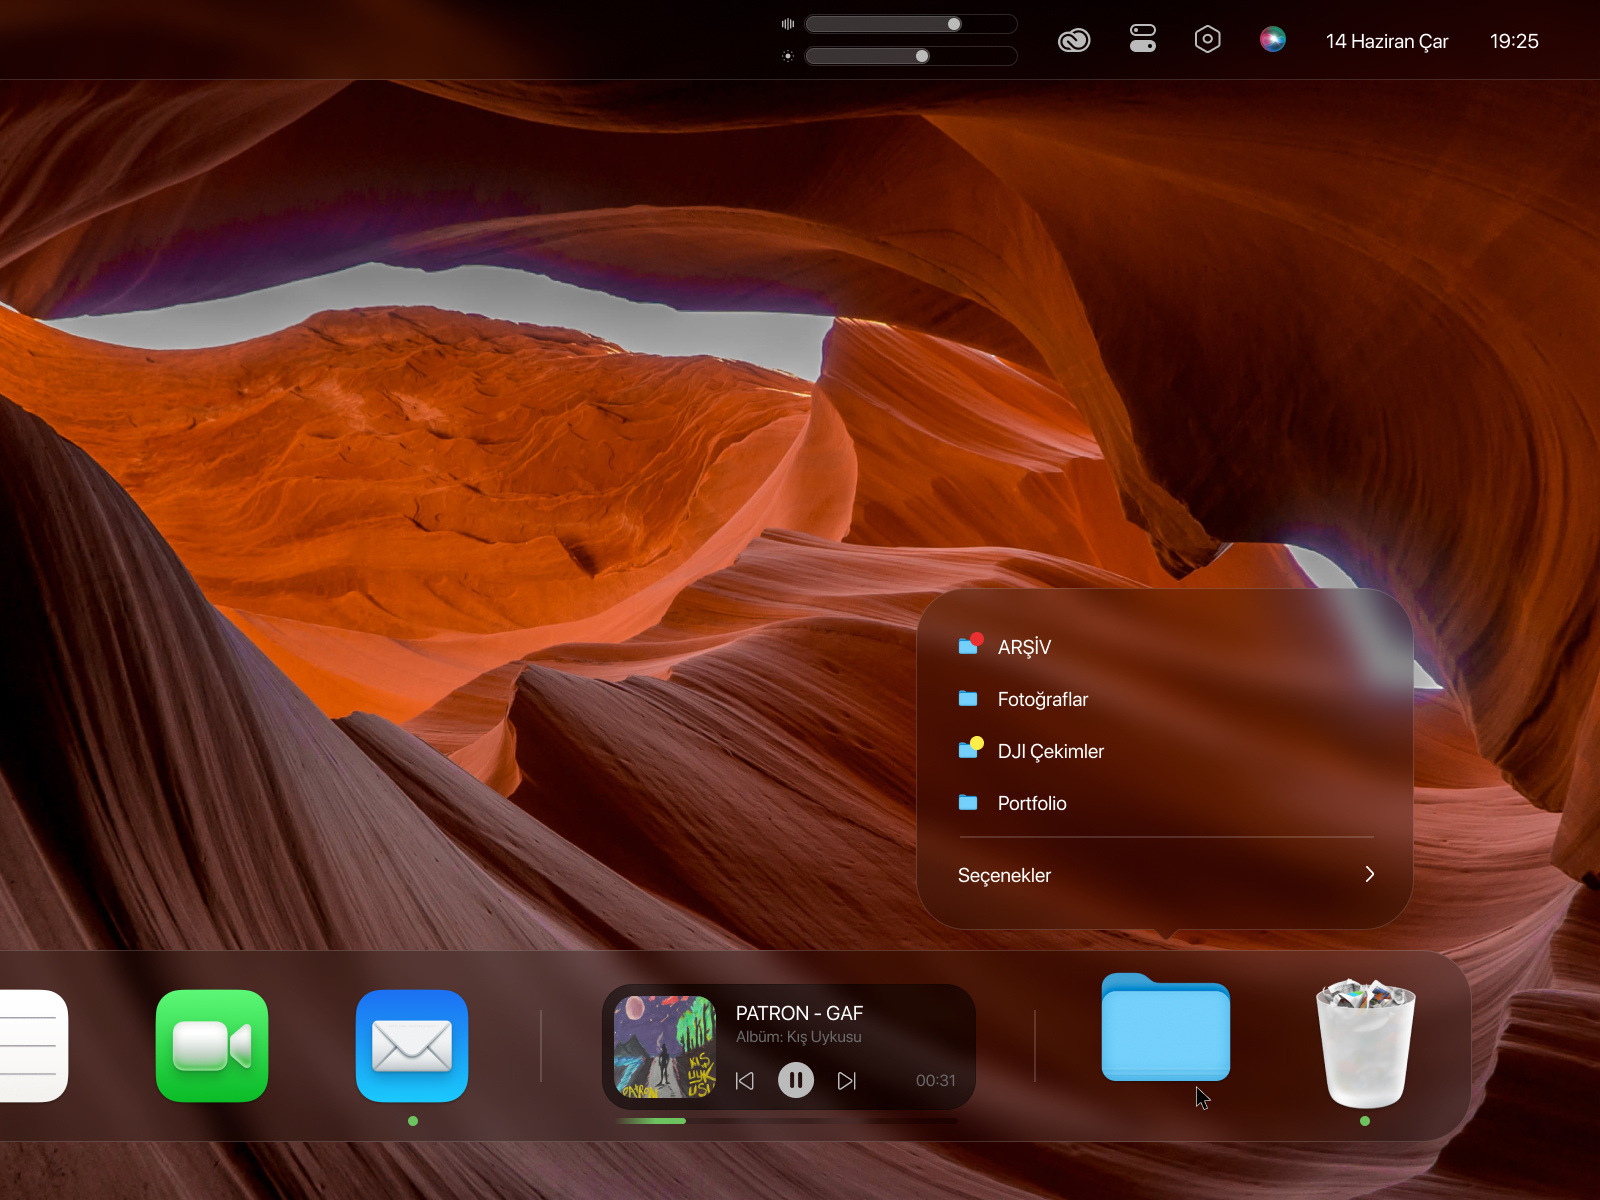Click the 19:25 clock
1600x1200 pixels.
pos(1514,41)
